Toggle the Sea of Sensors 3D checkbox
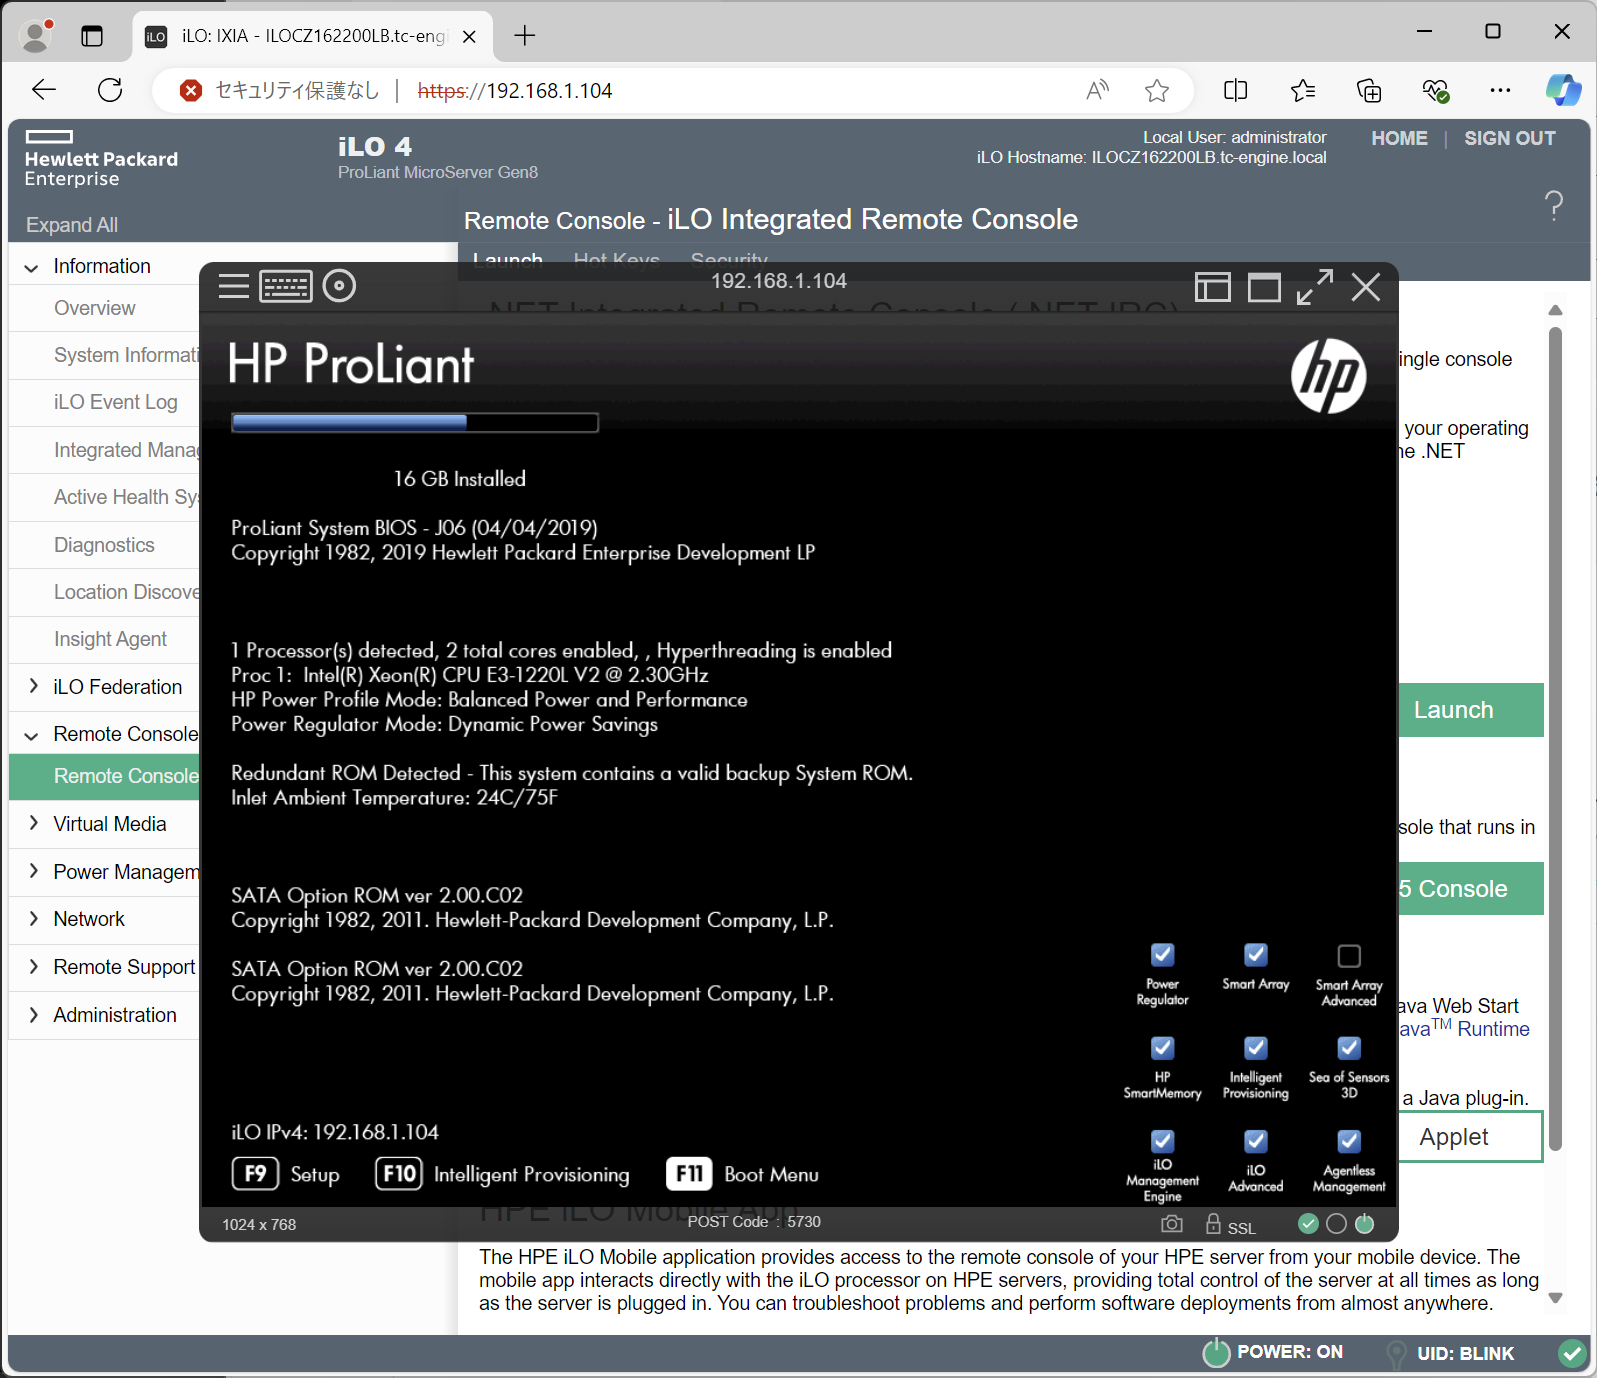 pos(1349,1048)
